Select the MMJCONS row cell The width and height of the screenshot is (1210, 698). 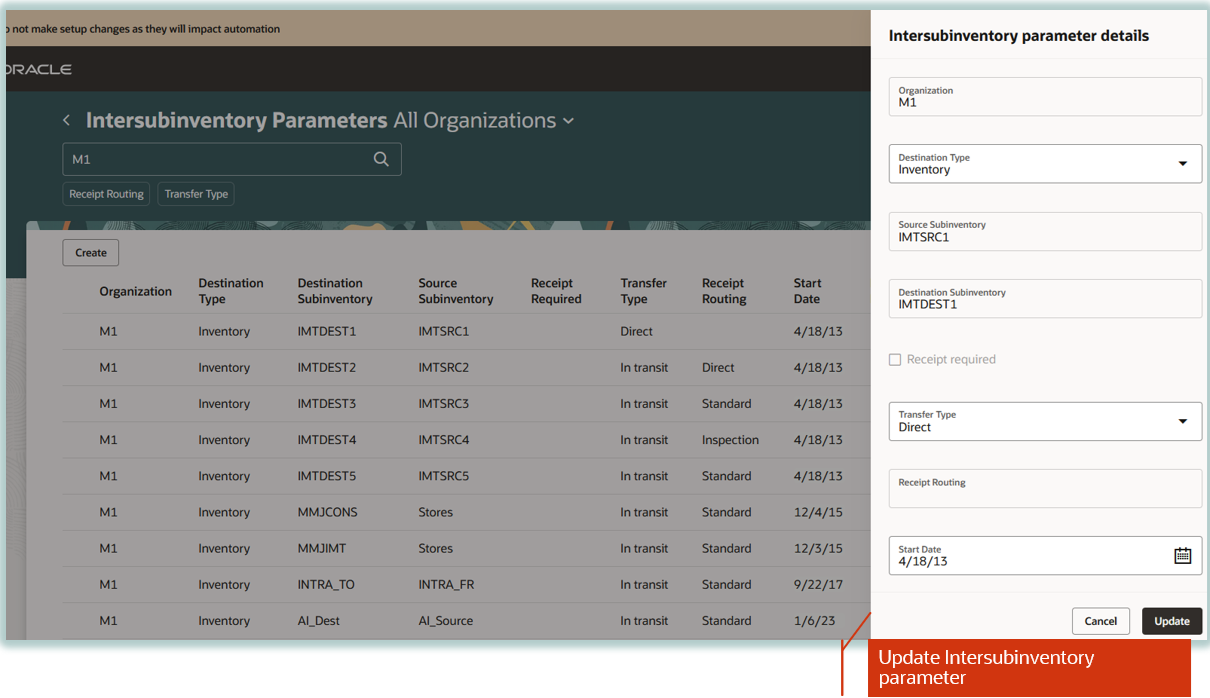click(x=327, y=512)
